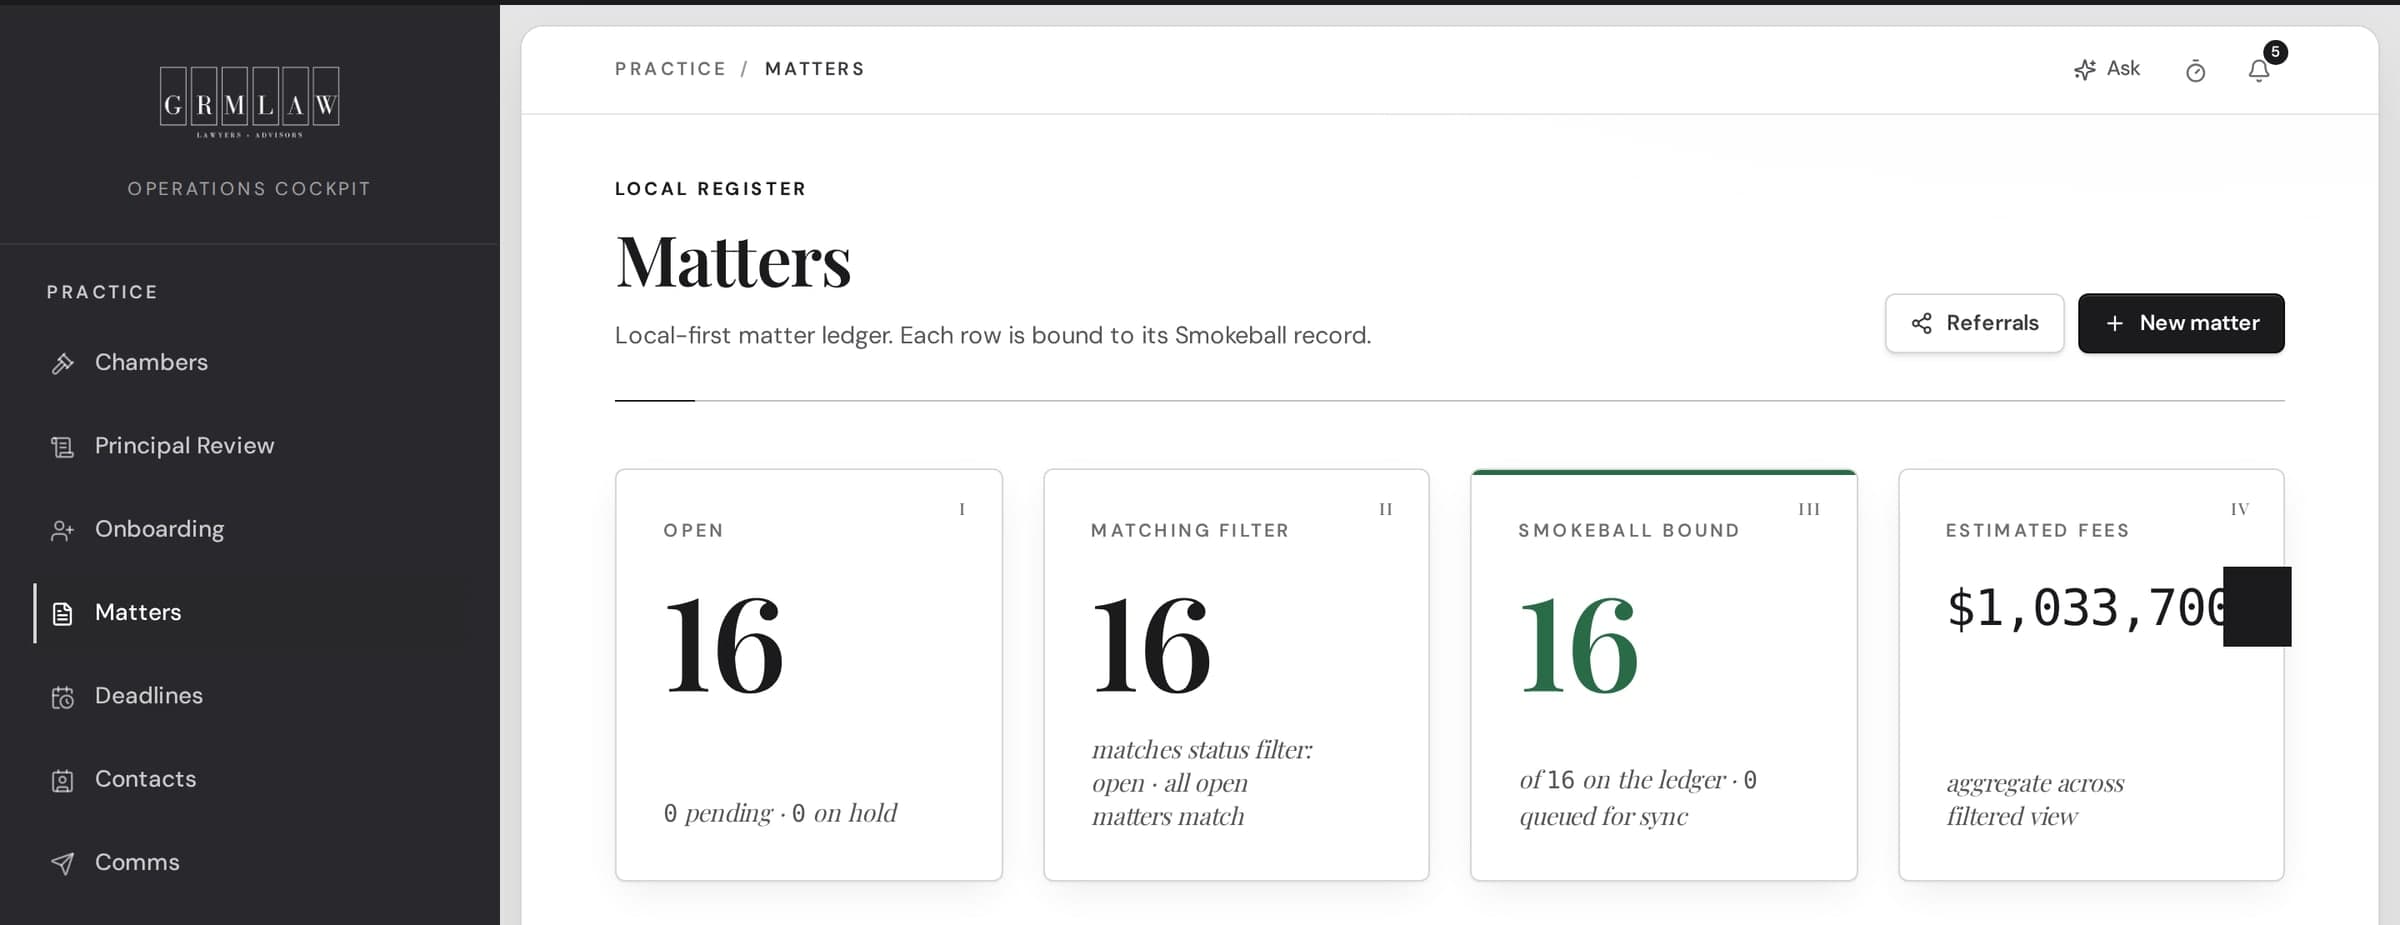Click the Matters document icon
Screen dimensions: 2400x925
[x=63, y=613]
